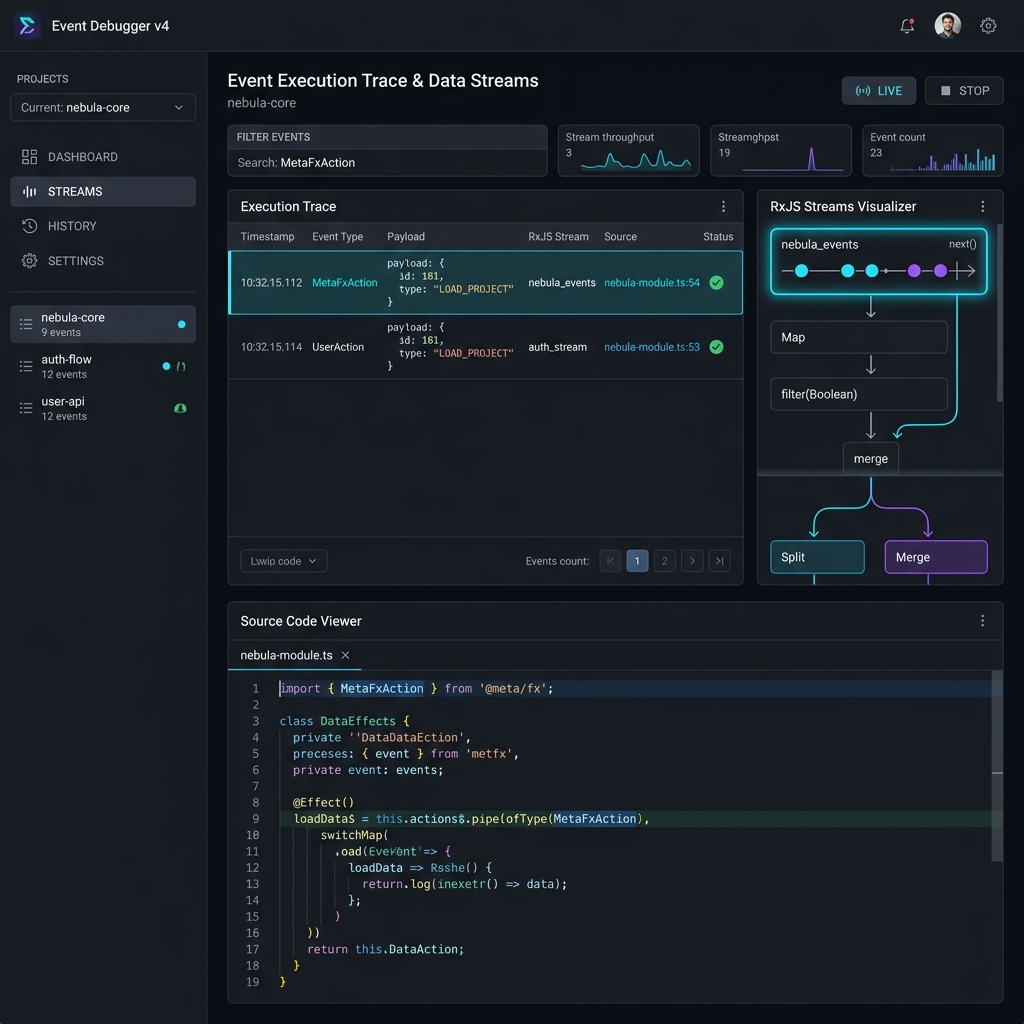Select the auth-flow project row
Viewport: 1024px width, 1024px height.
point(103,366)
